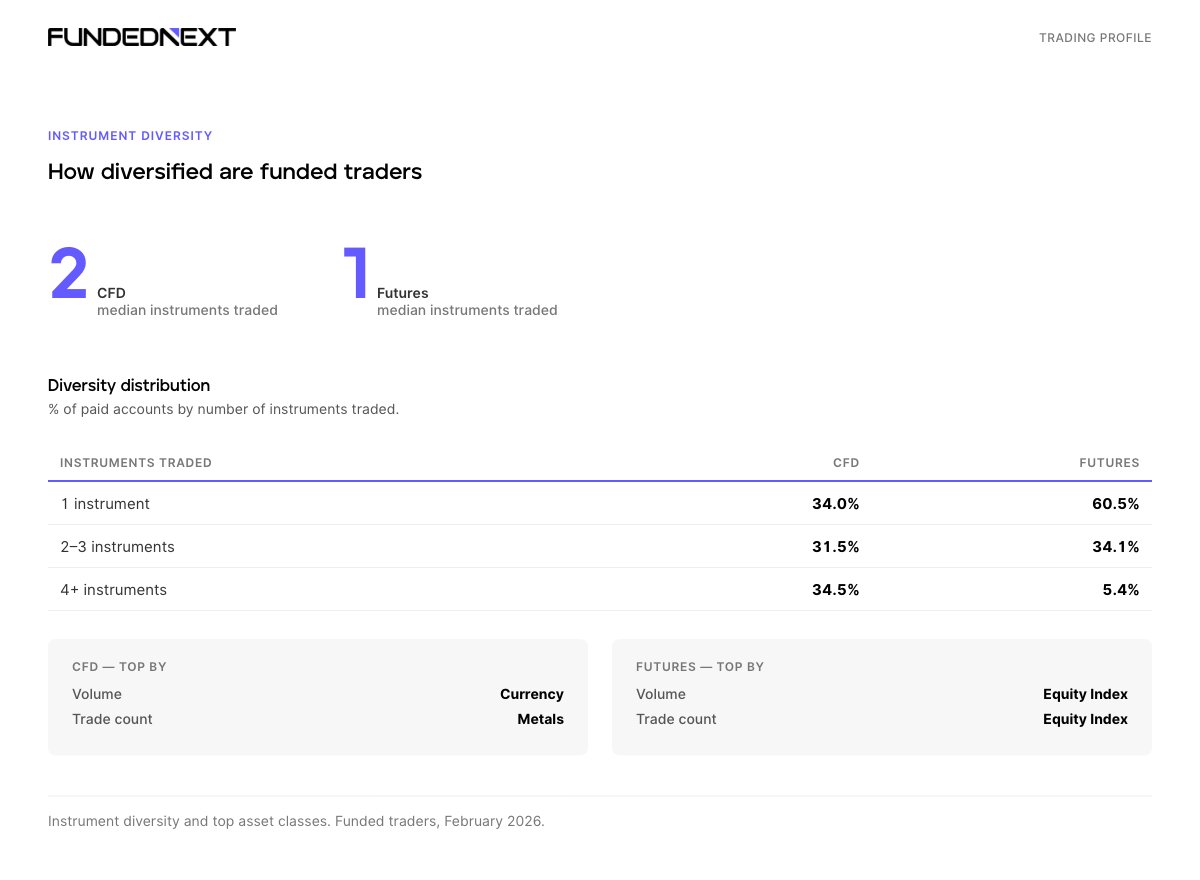
Task: Click the February 2026 footnote text
Action: click(x=296, y=821)
